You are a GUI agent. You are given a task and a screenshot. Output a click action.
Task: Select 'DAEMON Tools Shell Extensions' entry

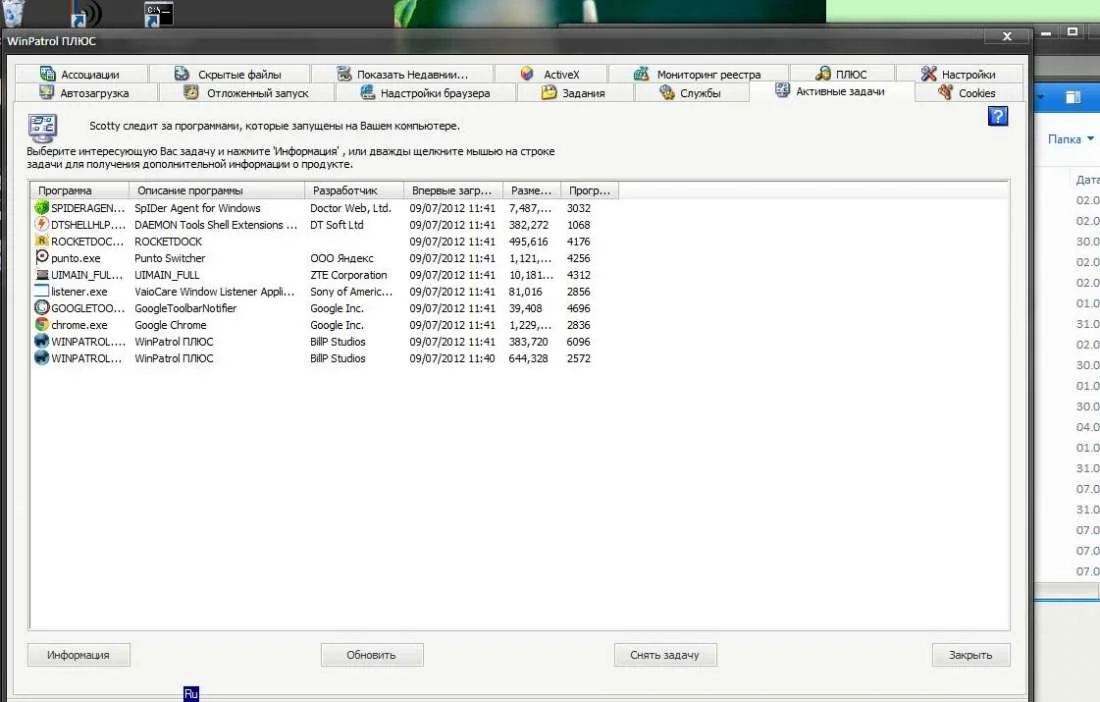tap(215, 225)
